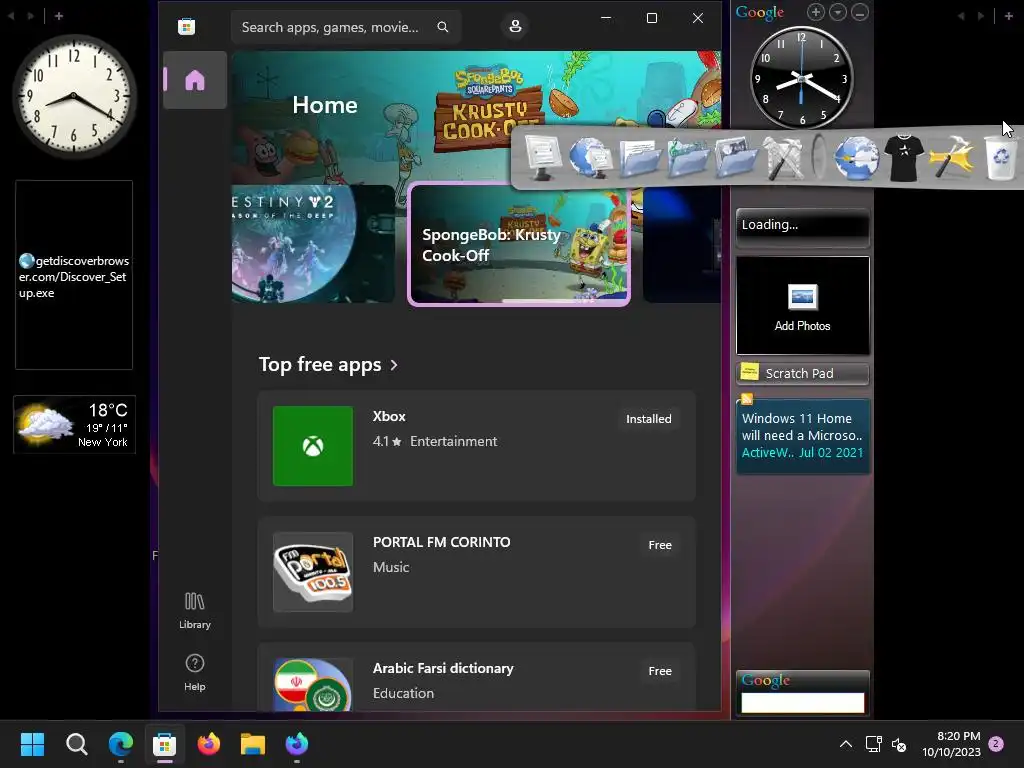The width and height of the screenshot is (1024, 768).
Task: Click the Xbox rating 4.1 Entertainment text
Action: coord(435,441)
